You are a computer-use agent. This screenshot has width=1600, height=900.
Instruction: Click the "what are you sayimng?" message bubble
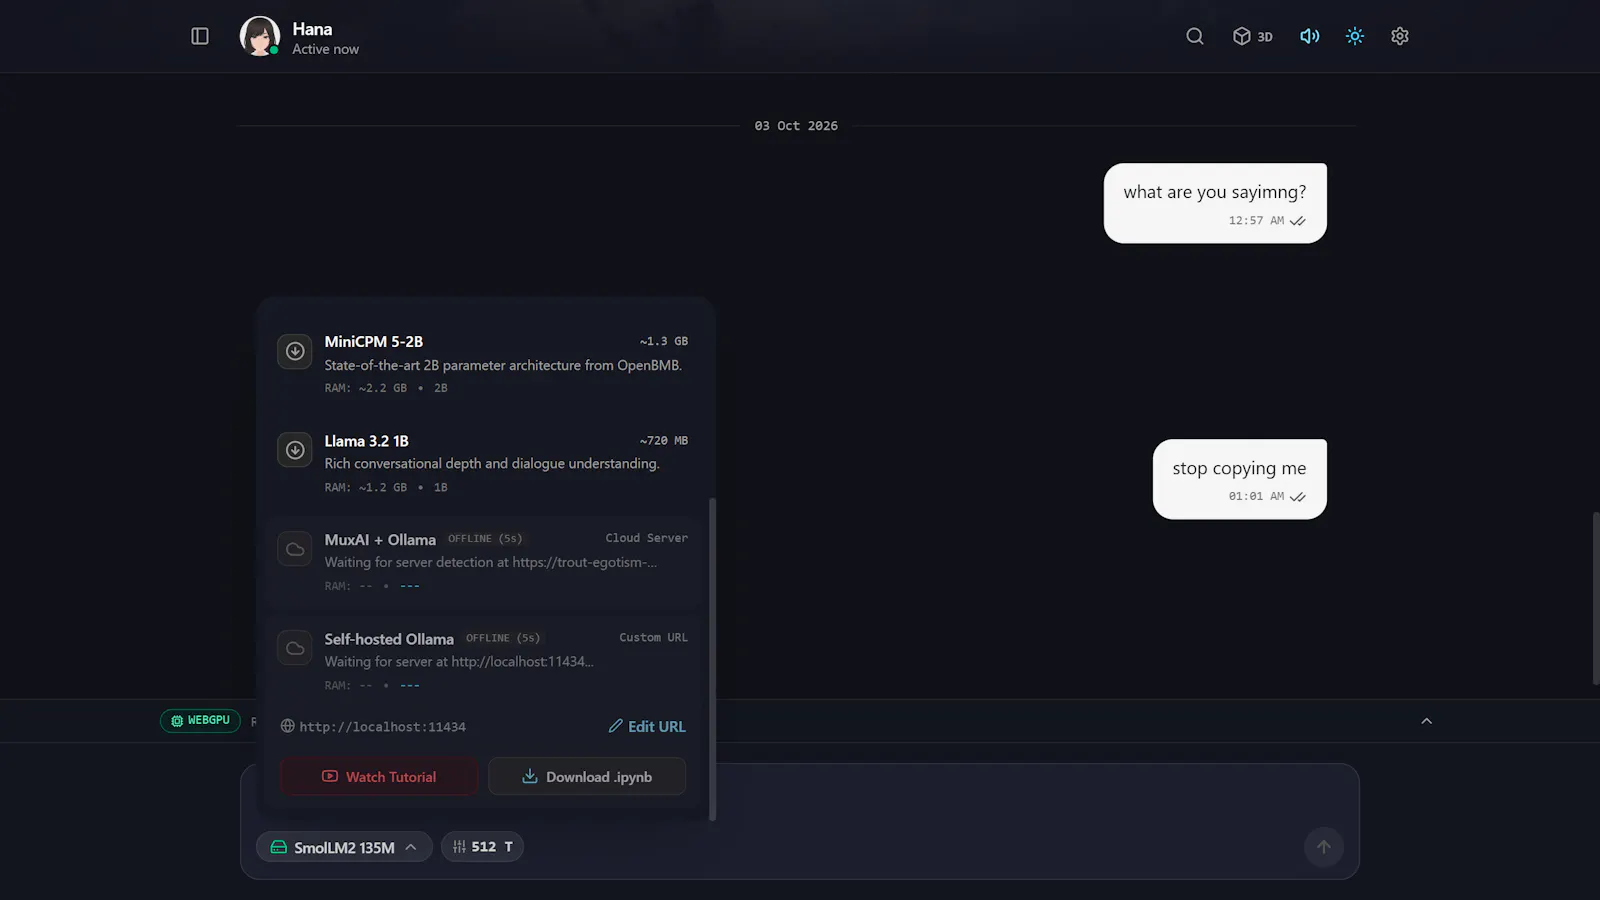(x=1215, y=203)
